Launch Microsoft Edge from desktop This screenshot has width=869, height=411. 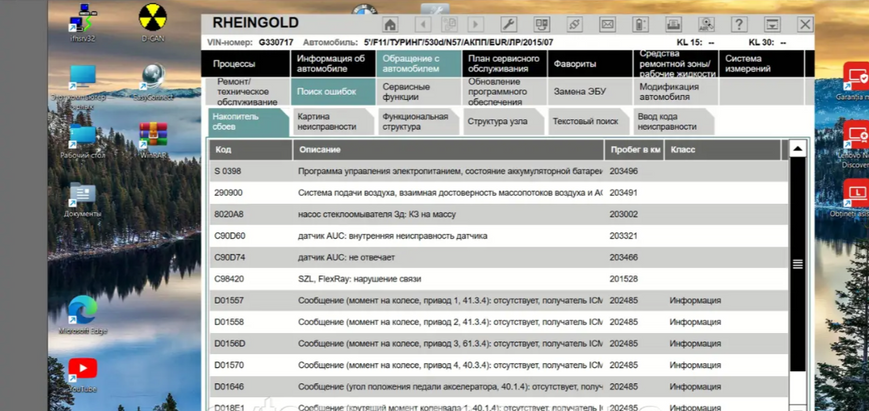coord(83,314)
